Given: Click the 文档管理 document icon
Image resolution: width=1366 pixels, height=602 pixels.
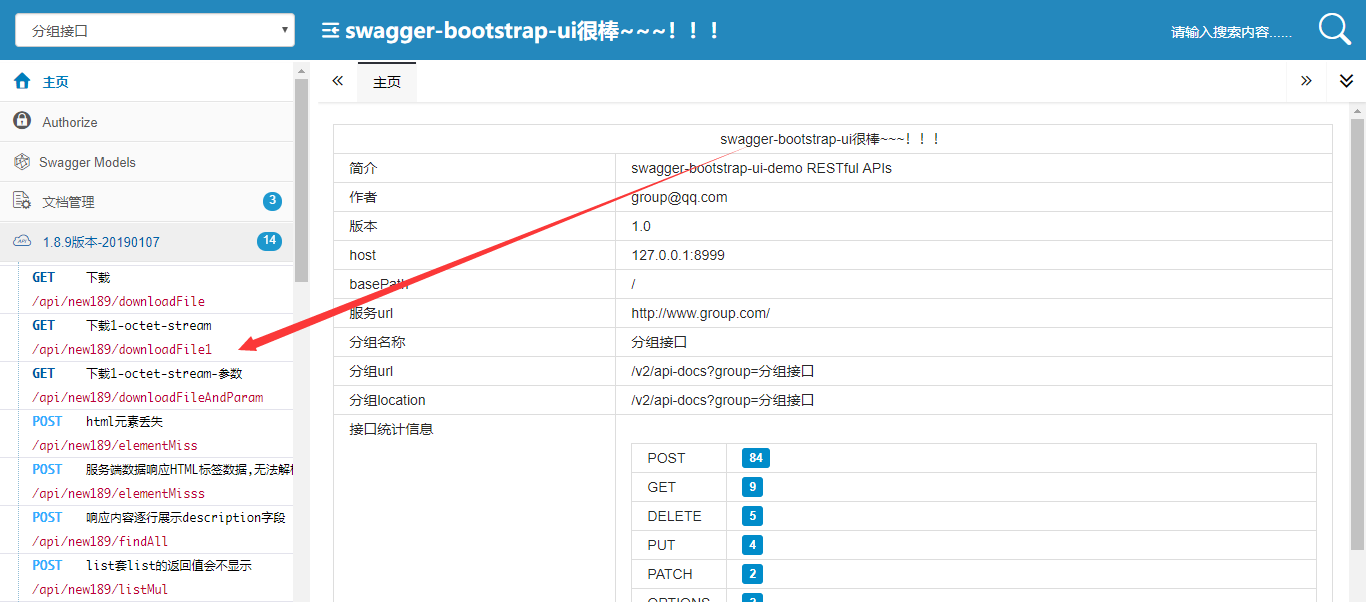Looking at the screenshot, I should click(x=22, y=200).
